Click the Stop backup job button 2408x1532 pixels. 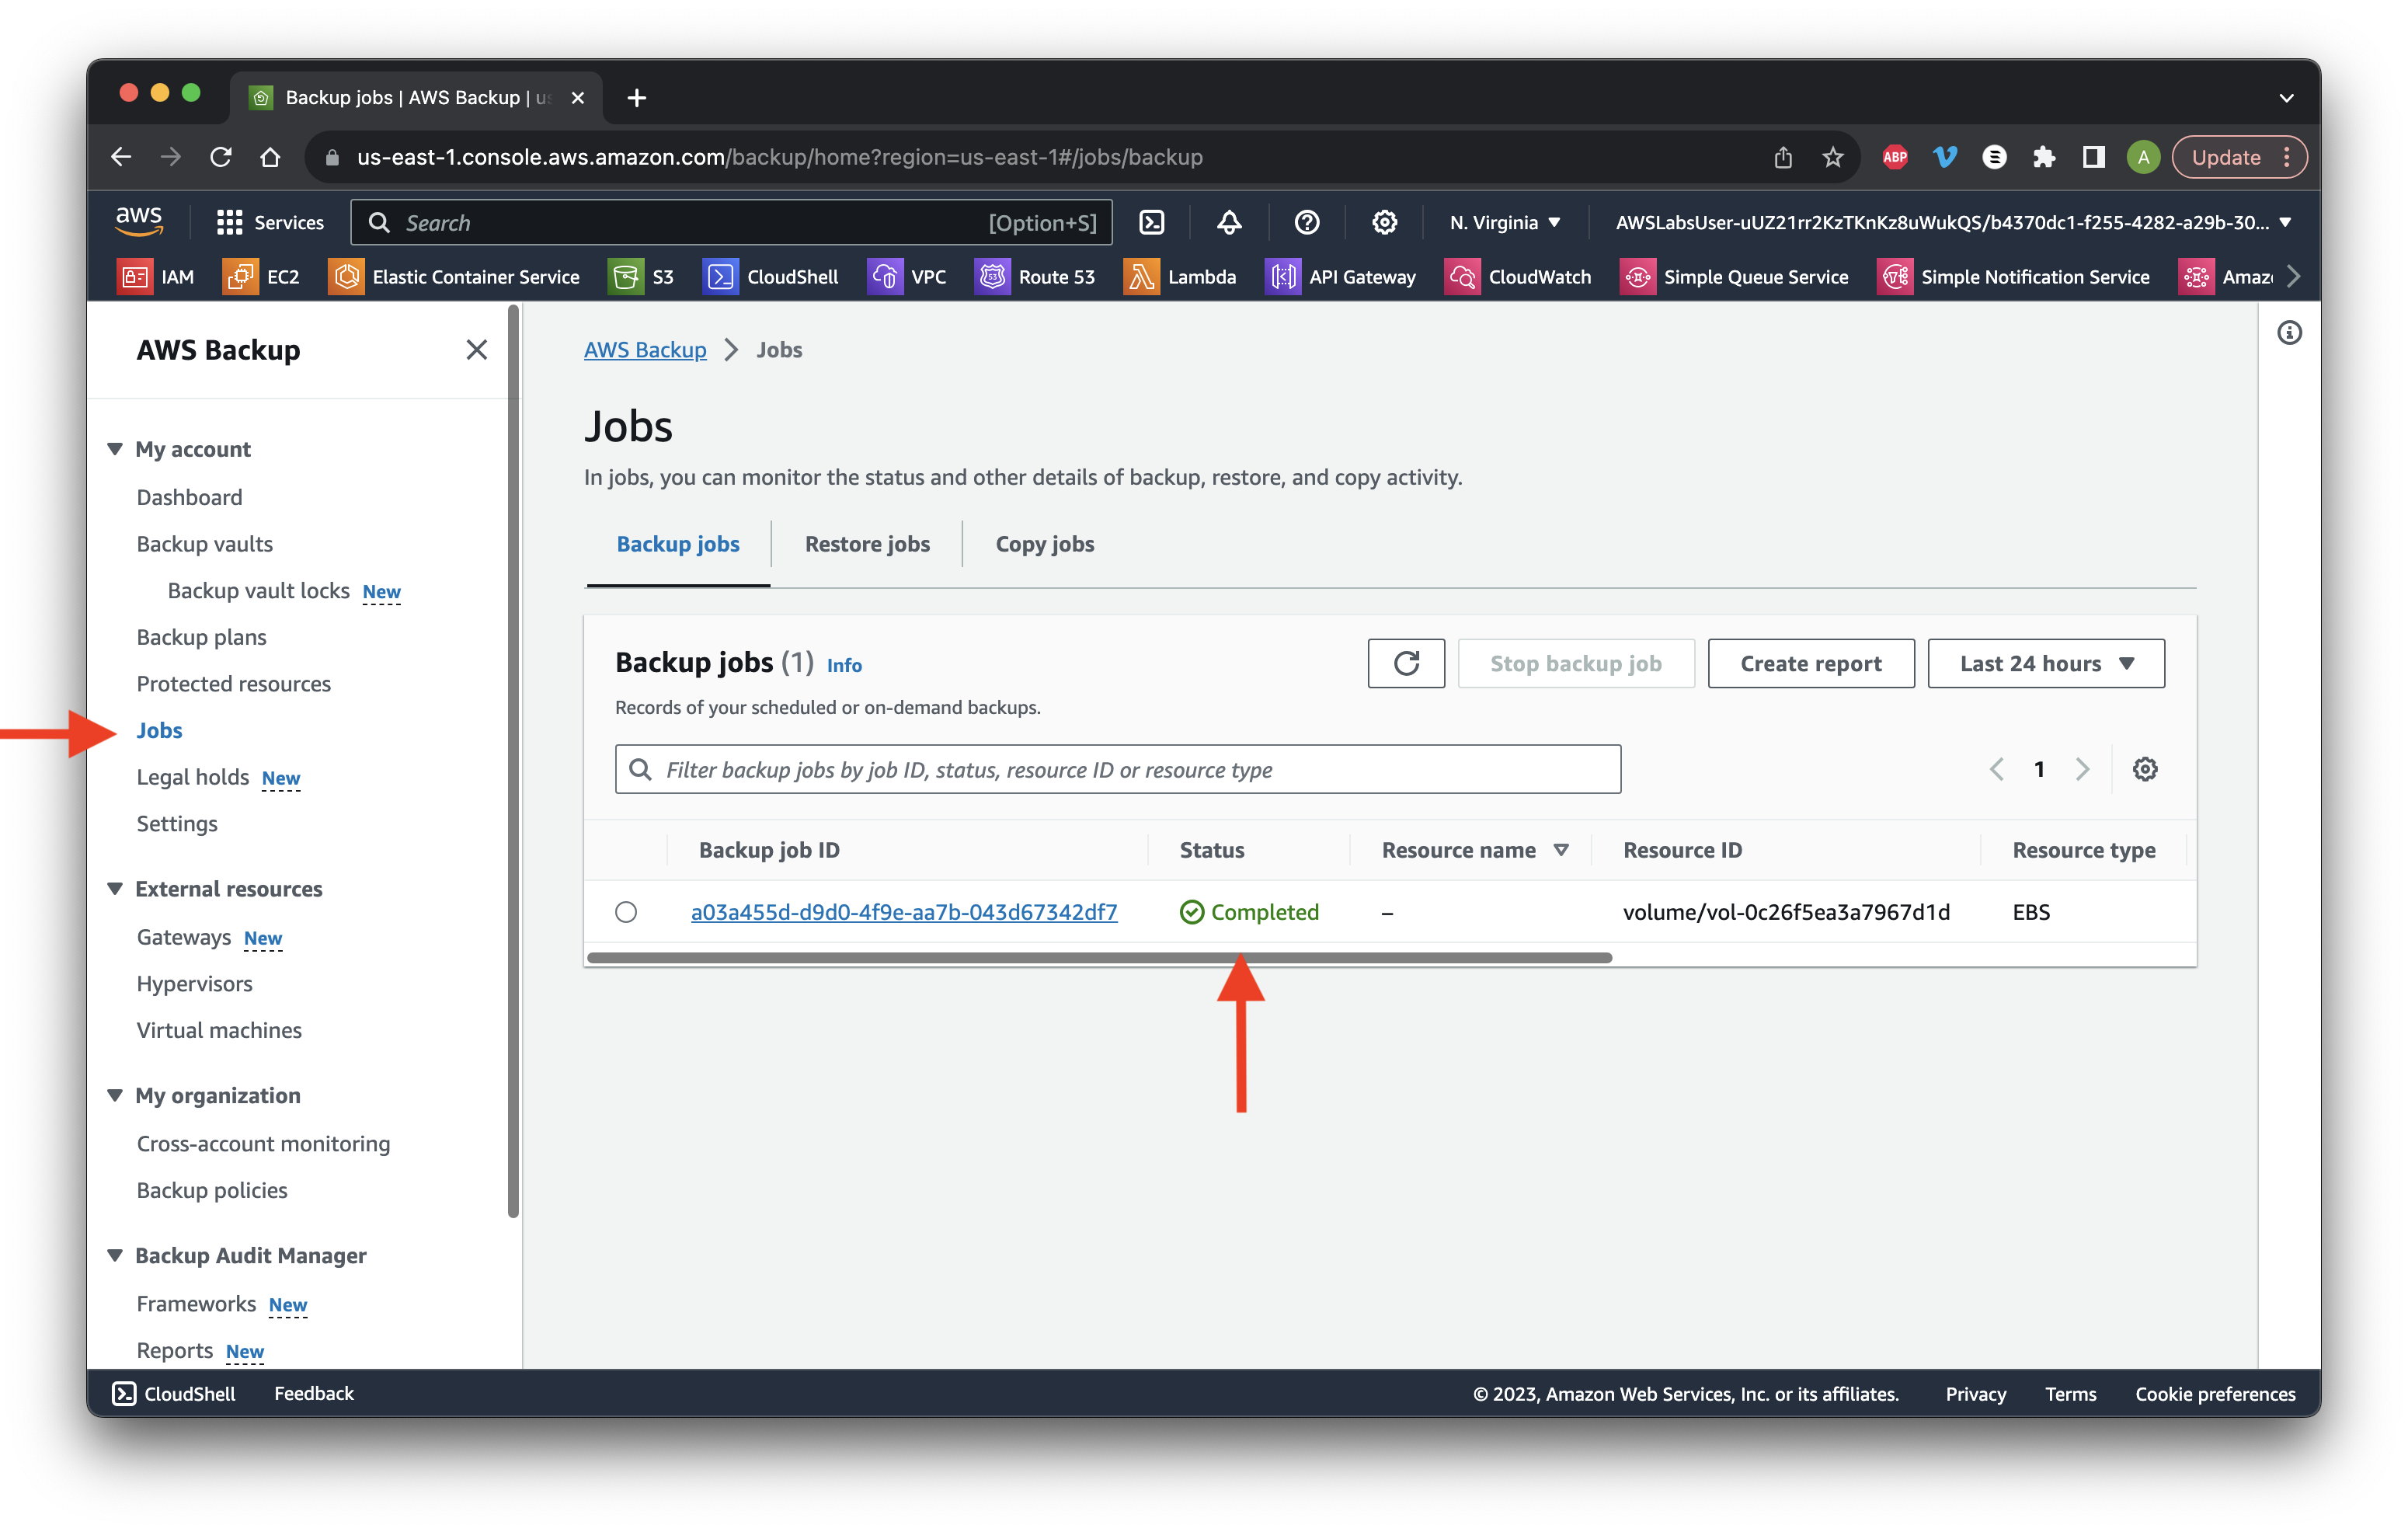pos(1575,663)
